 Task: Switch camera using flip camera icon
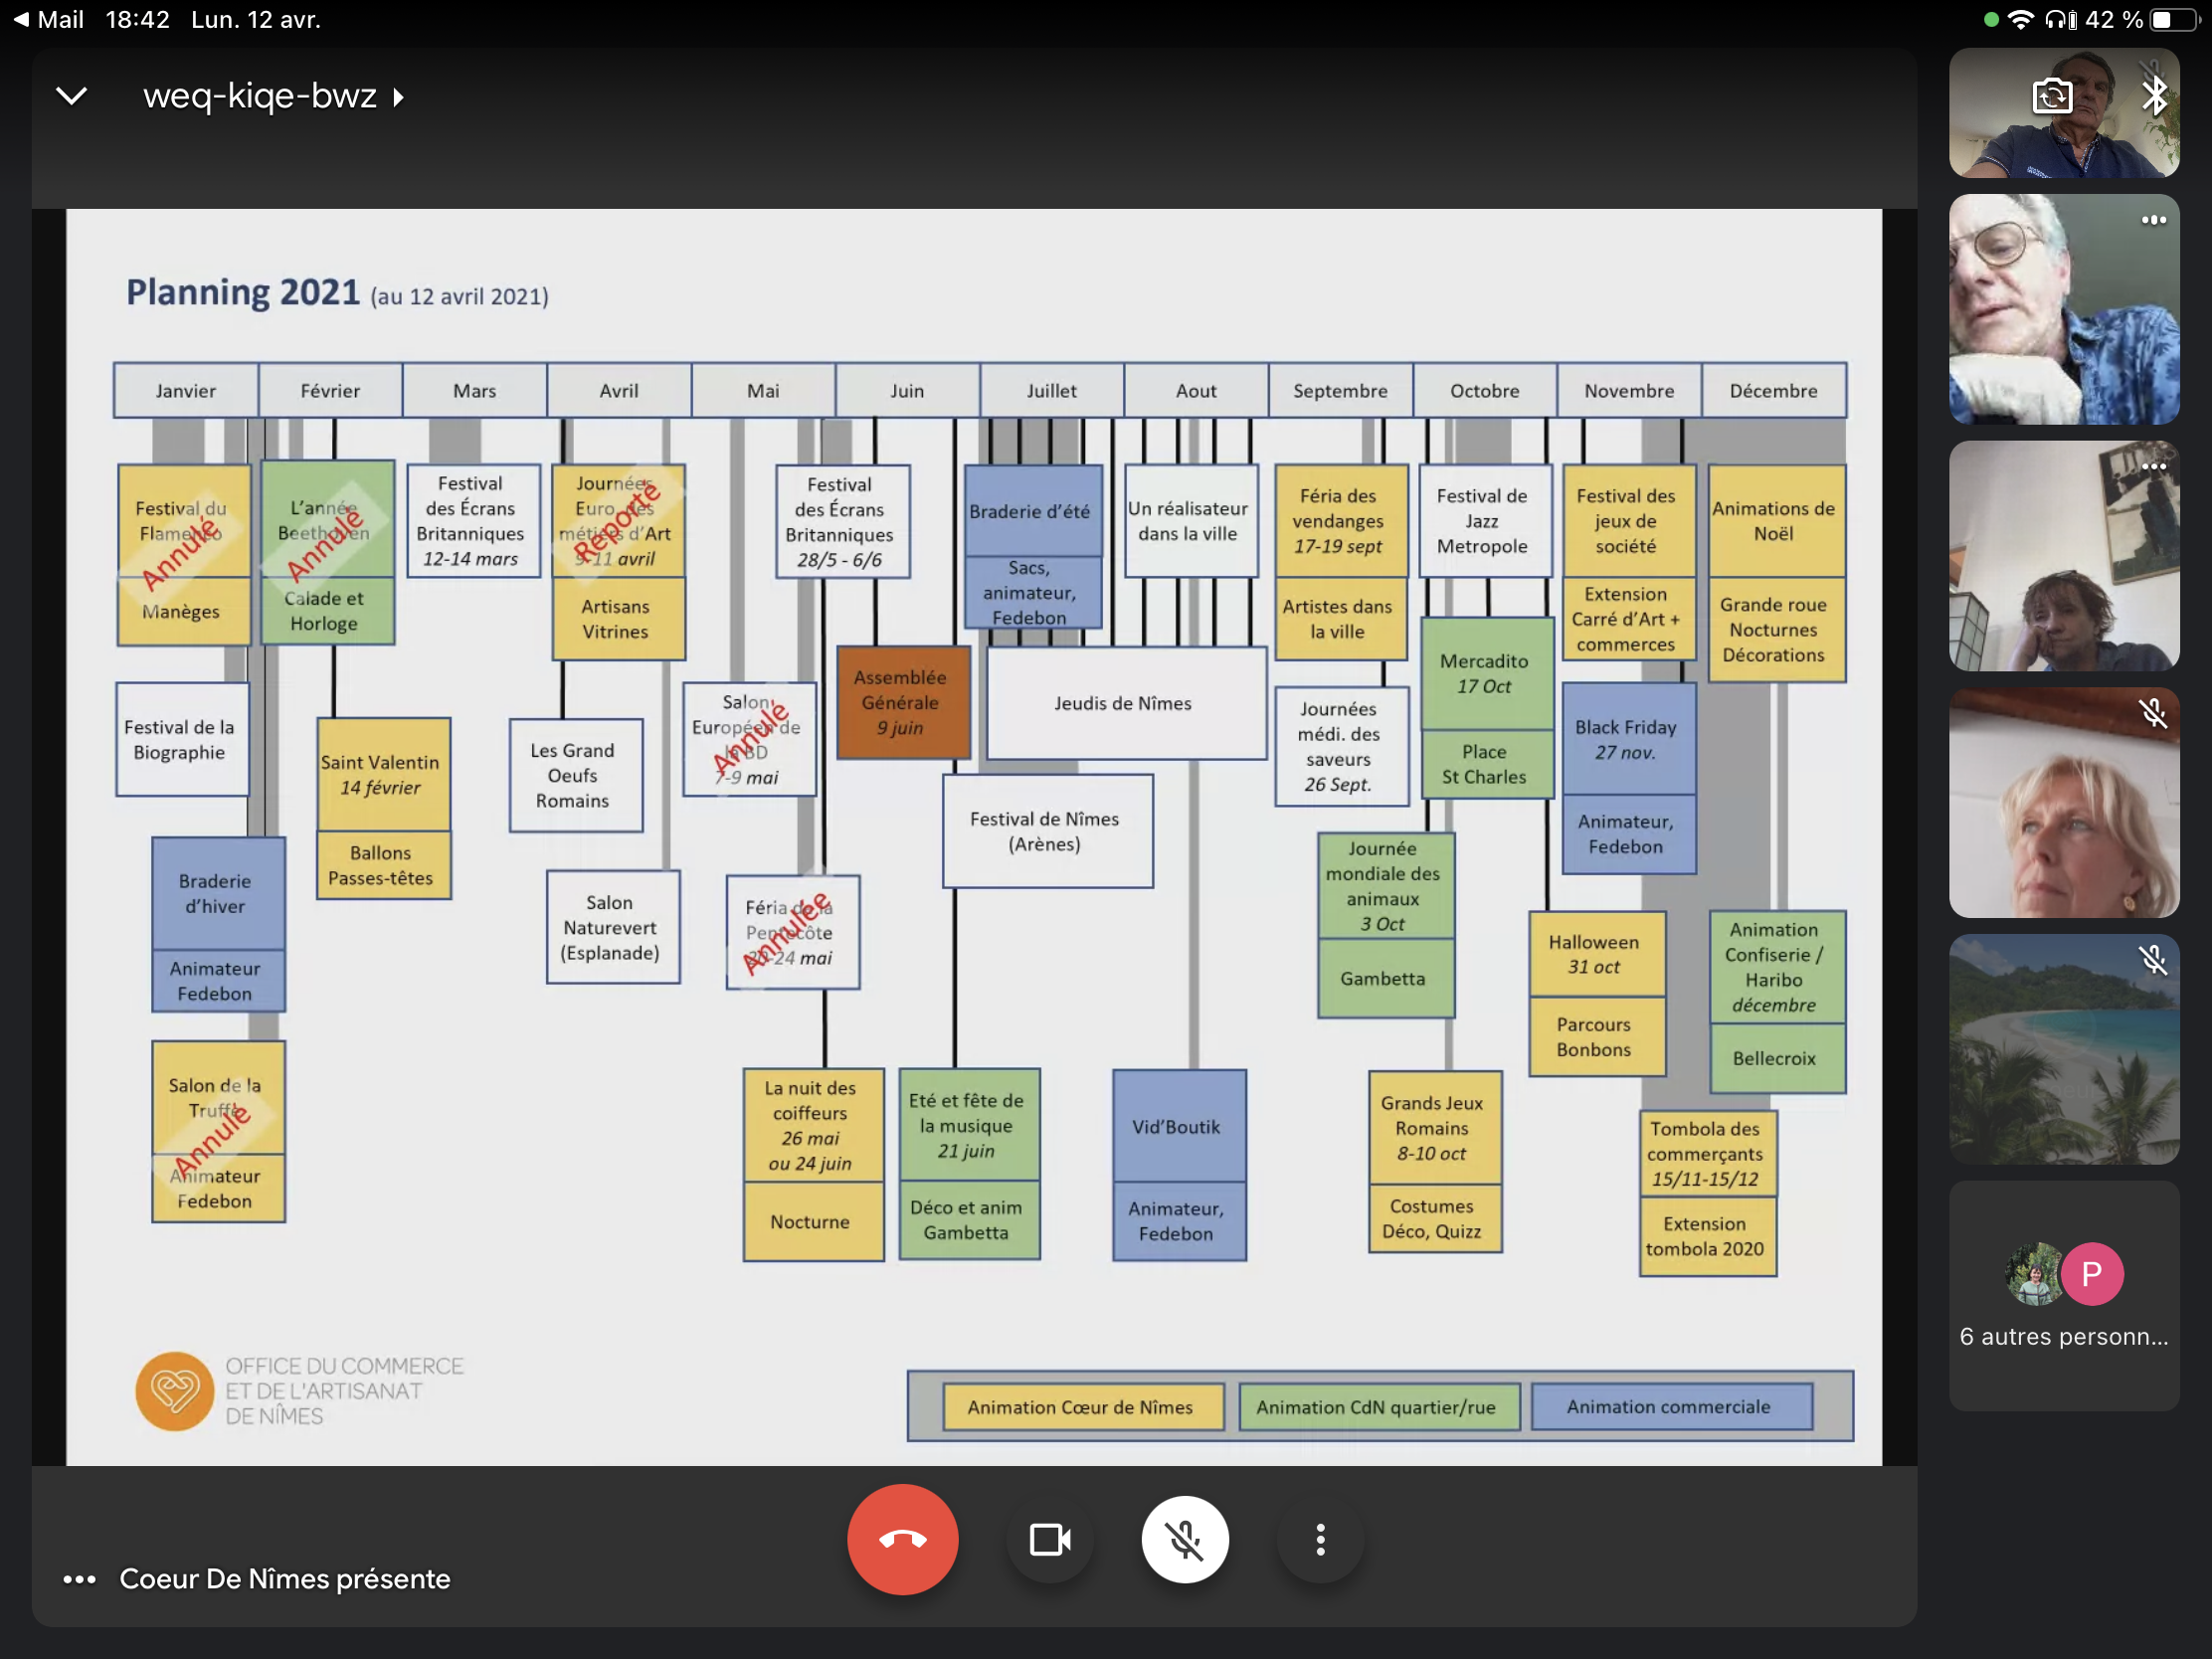tap(2052, 96)
